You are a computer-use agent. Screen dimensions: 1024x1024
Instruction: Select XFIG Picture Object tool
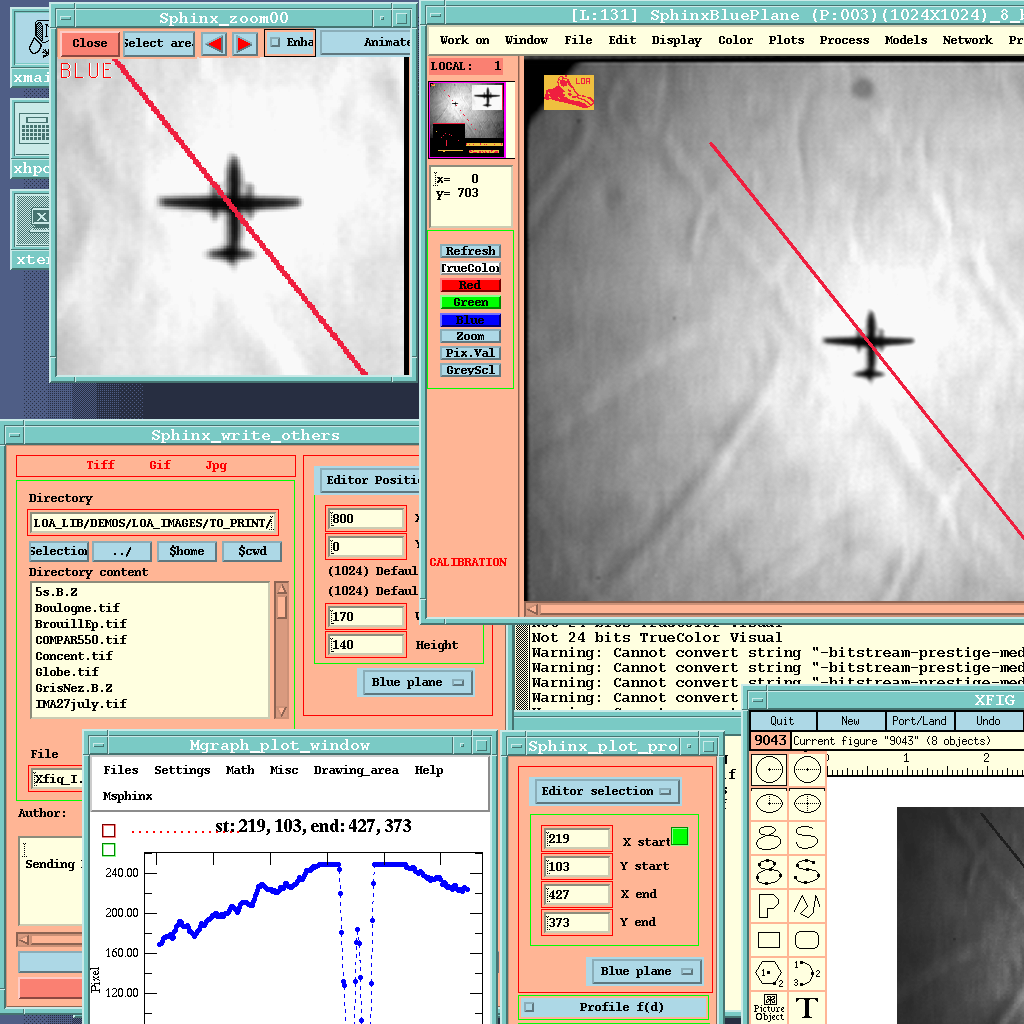[x=769, y=1007]
